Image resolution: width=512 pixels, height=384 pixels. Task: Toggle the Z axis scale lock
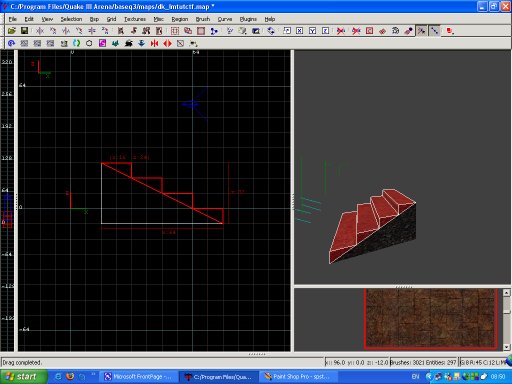tap(325, 31)
